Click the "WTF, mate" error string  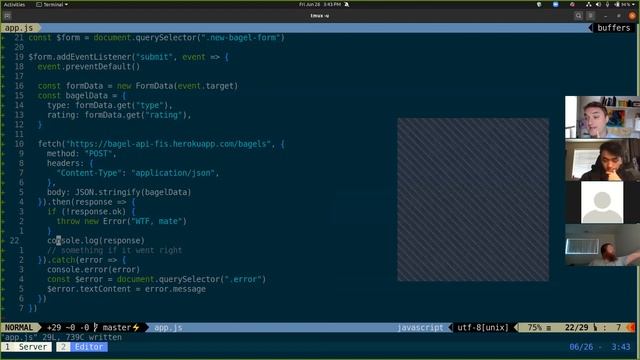pyautogui.click(x=159, y=221)
